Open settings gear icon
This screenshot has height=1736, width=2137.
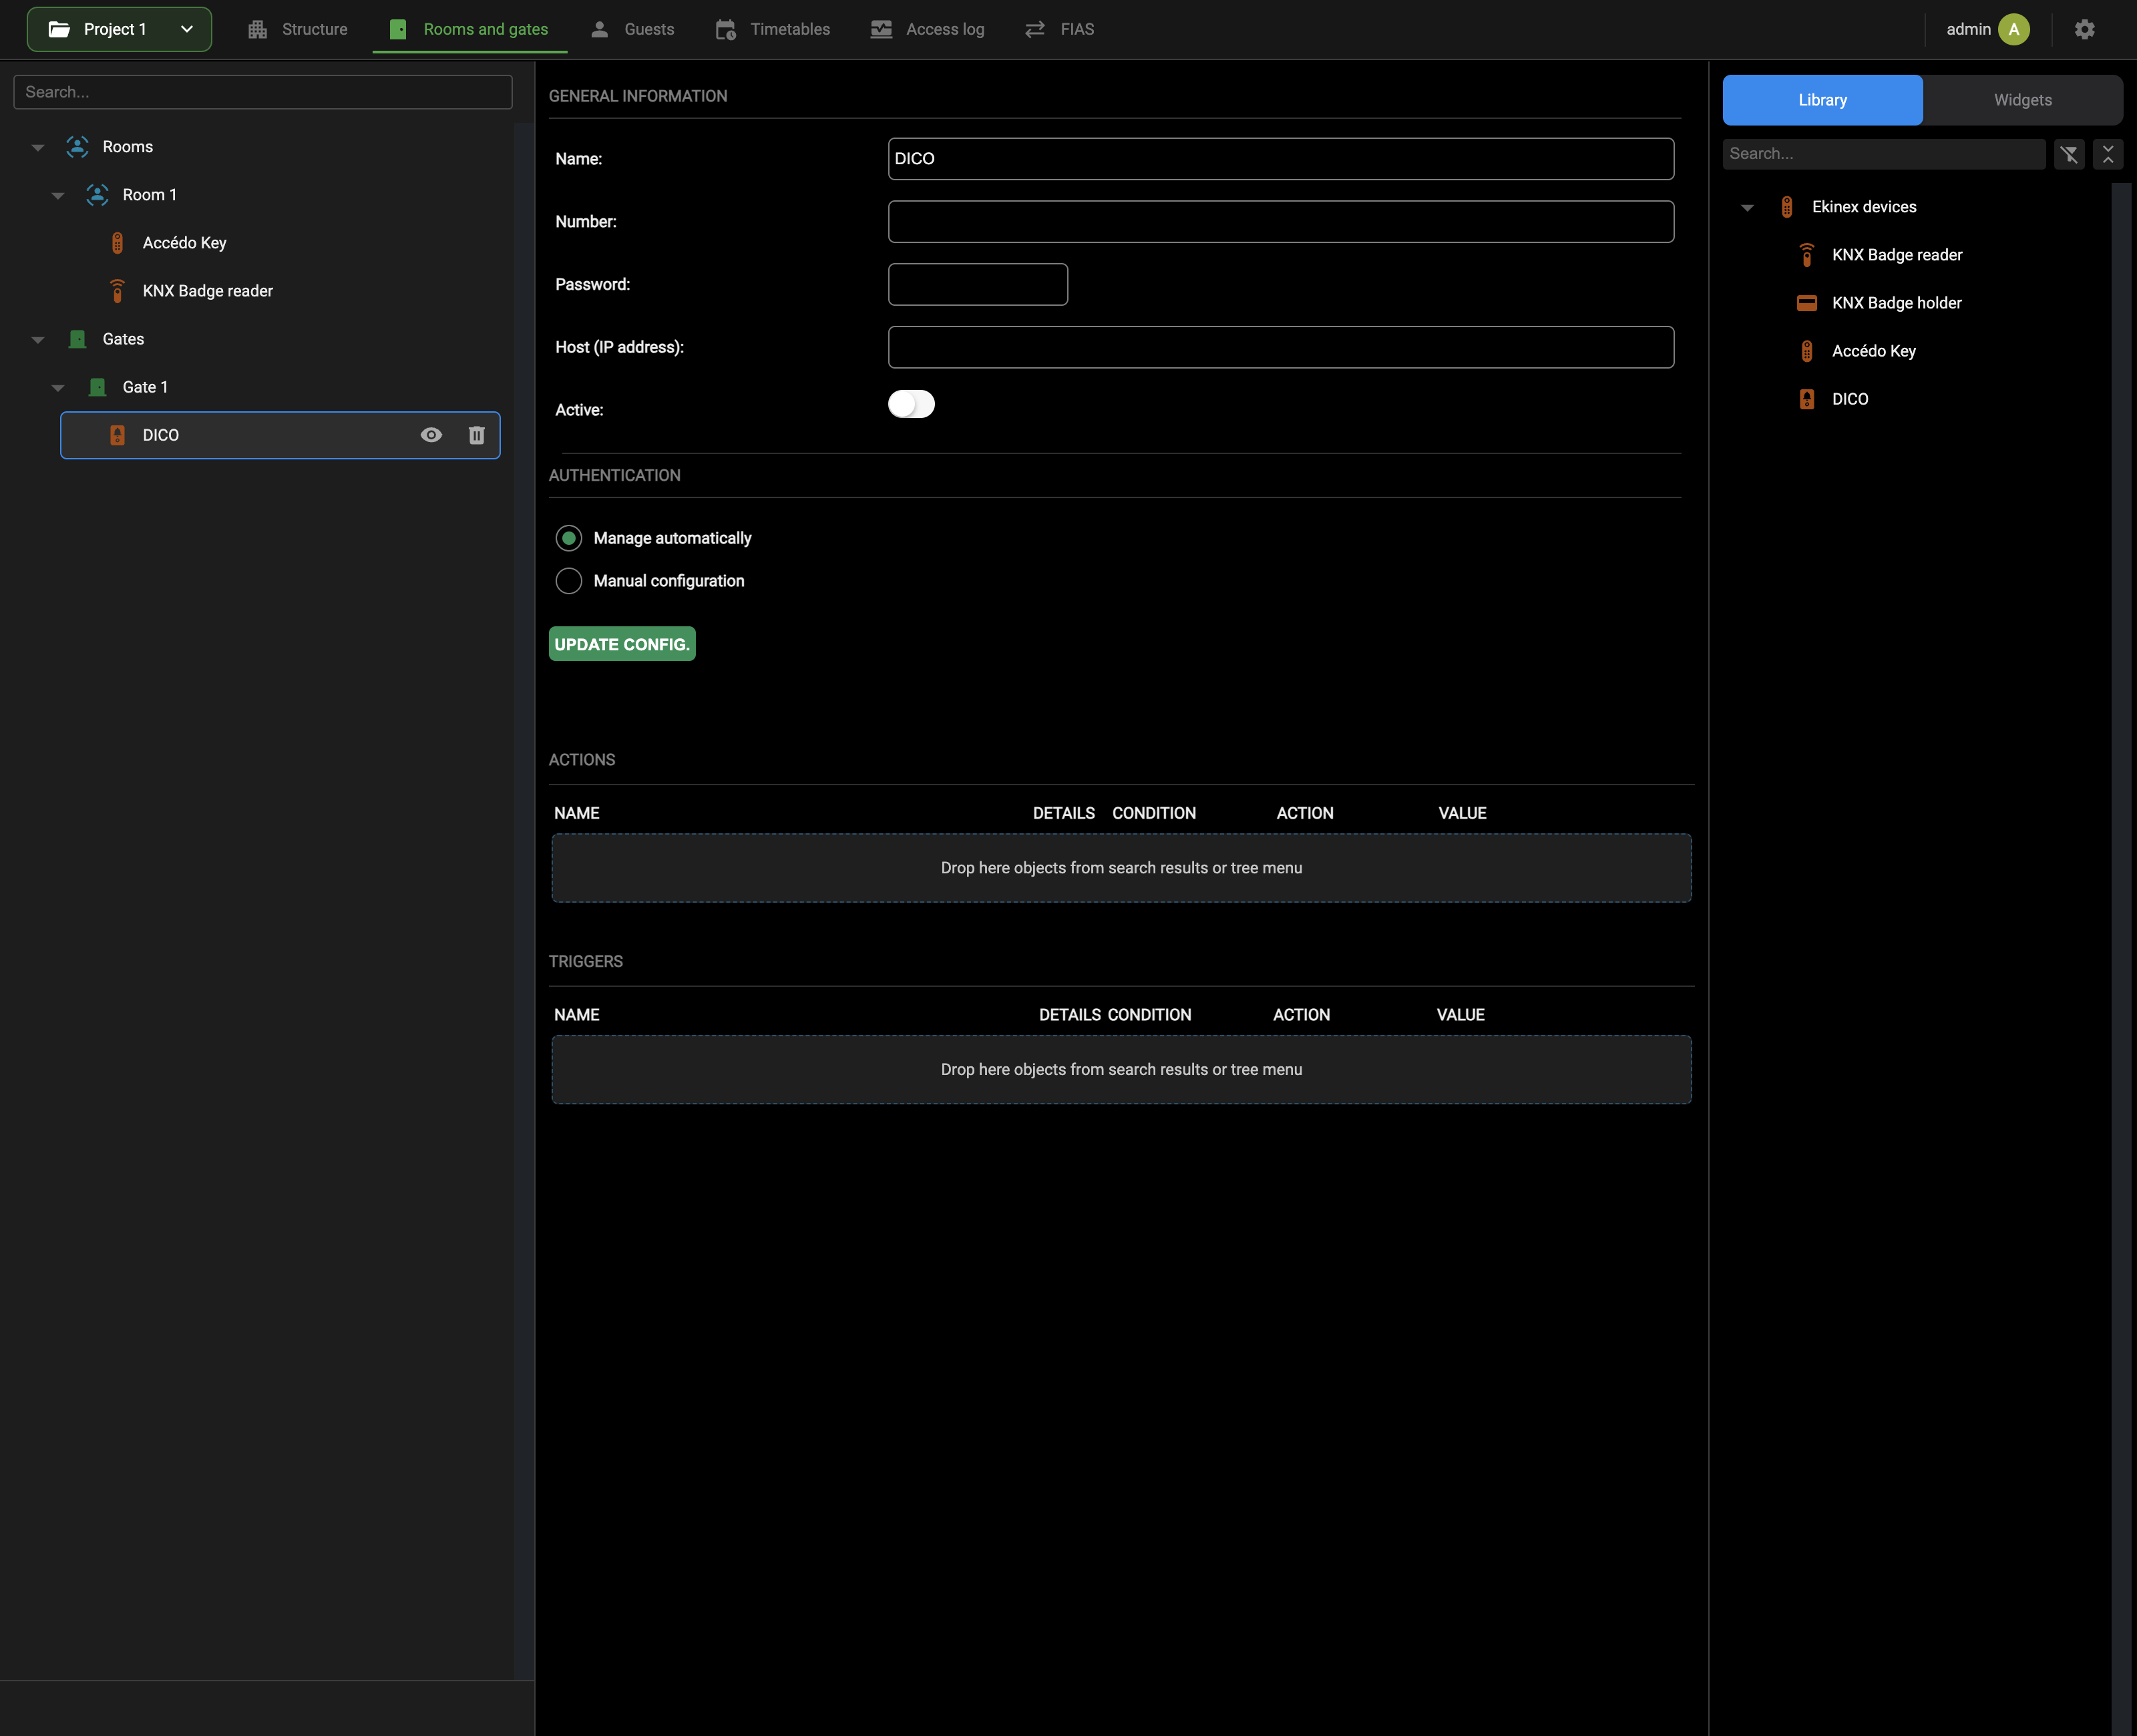(2085, 30)
